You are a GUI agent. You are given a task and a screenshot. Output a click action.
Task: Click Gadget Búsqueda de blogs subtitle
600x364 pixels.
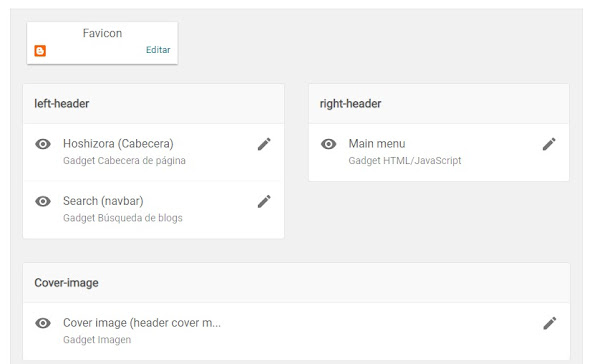(x=123, y=218)
